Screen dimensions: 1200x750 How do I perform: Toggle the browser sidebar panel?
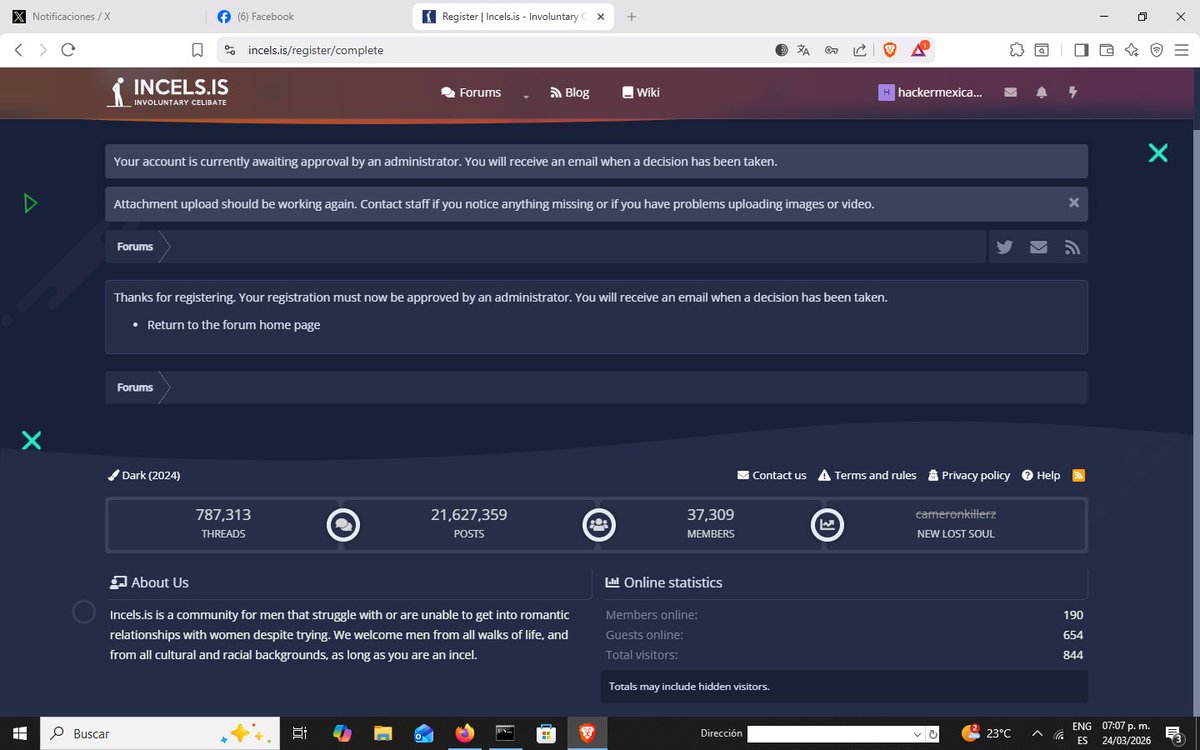tap(1081, 50)
